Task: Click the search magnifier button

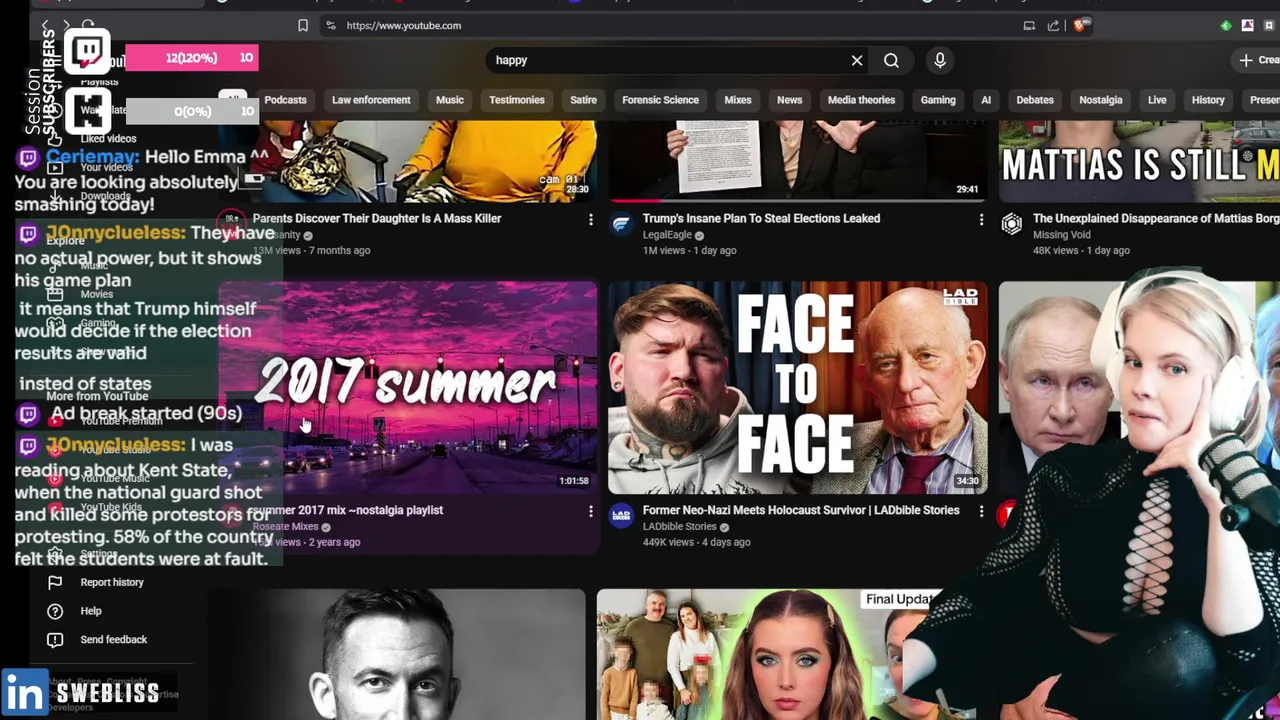Action: (891, 60)
